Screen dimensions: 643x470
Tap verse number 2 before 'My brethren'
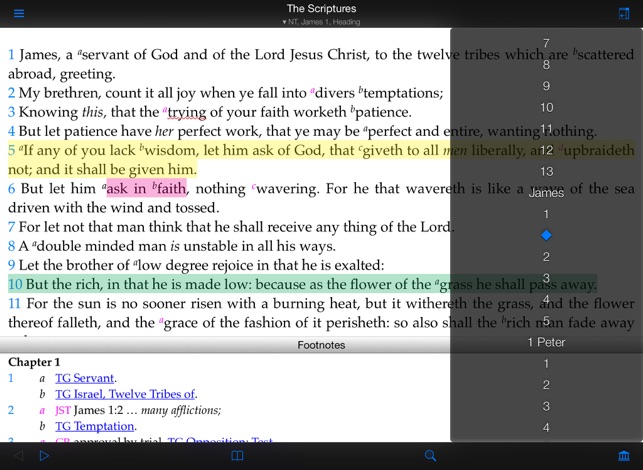(x=11, y=93)
